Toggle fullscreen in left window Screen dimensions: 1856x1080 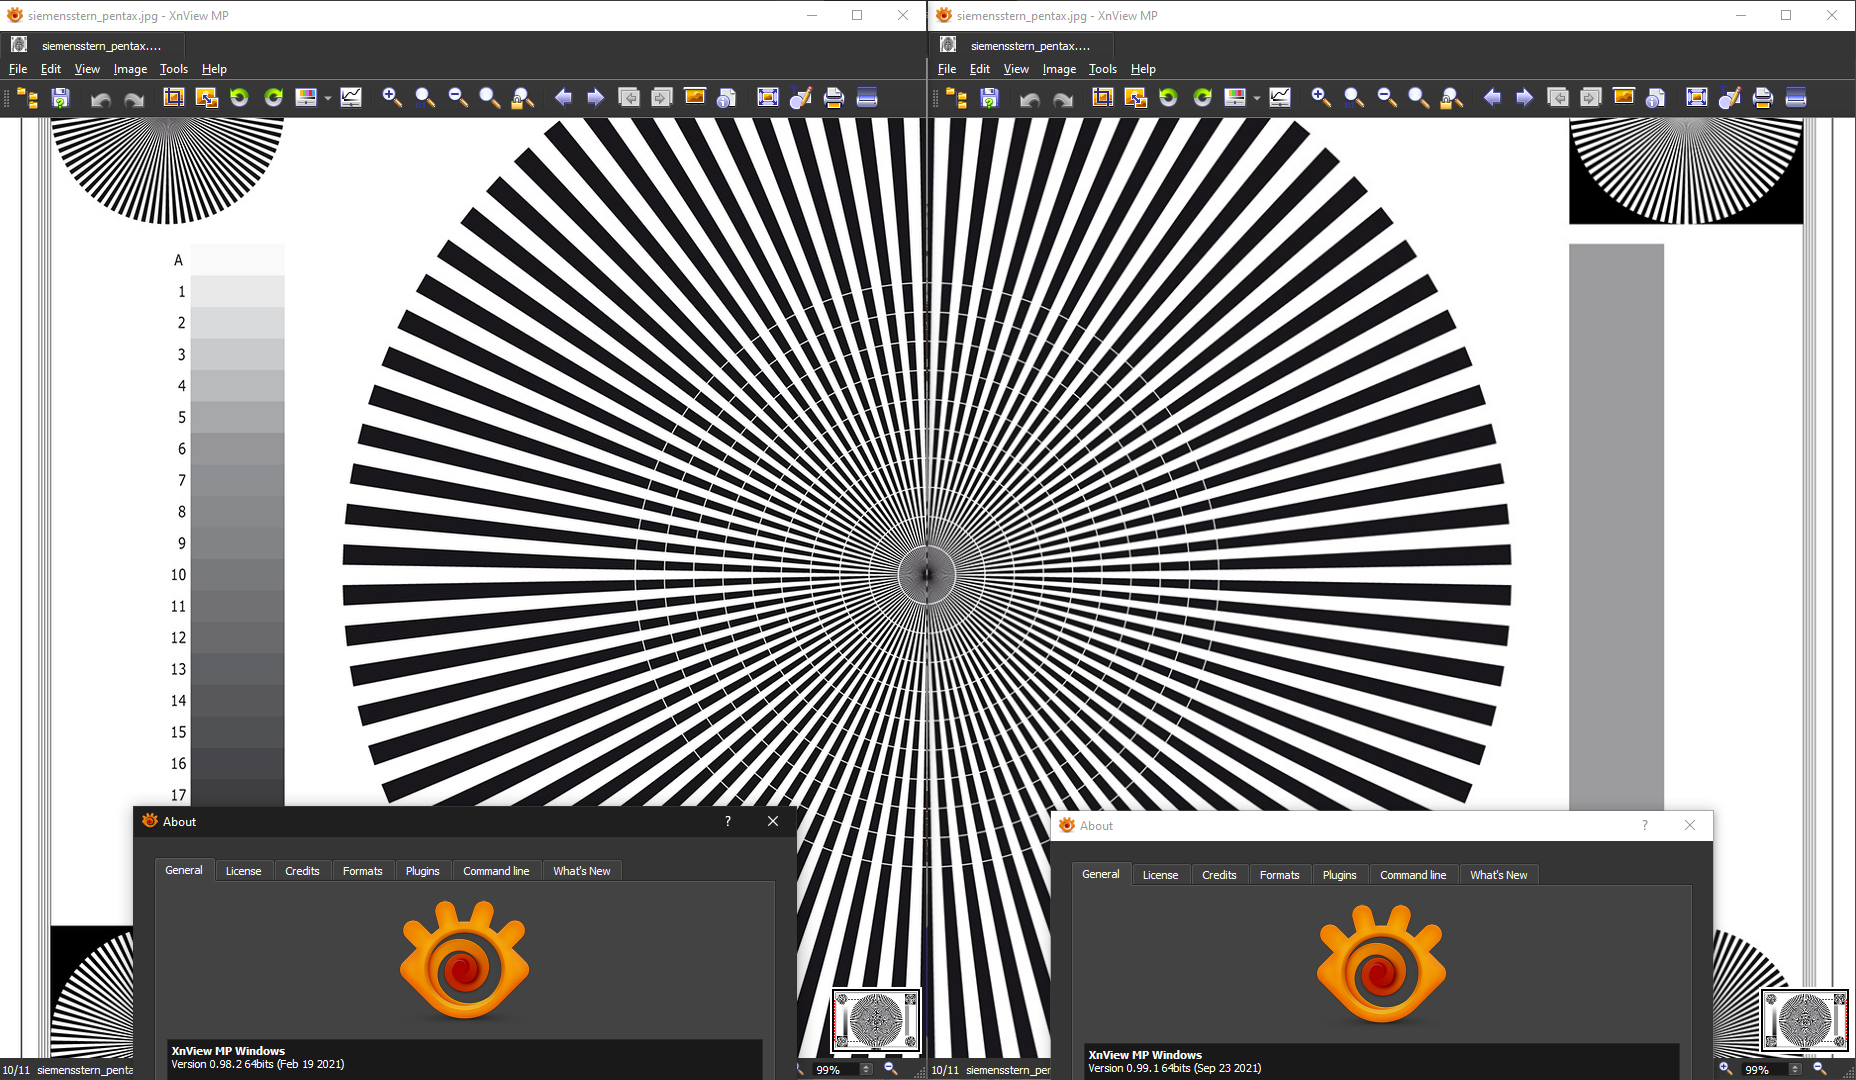[768, 97]
